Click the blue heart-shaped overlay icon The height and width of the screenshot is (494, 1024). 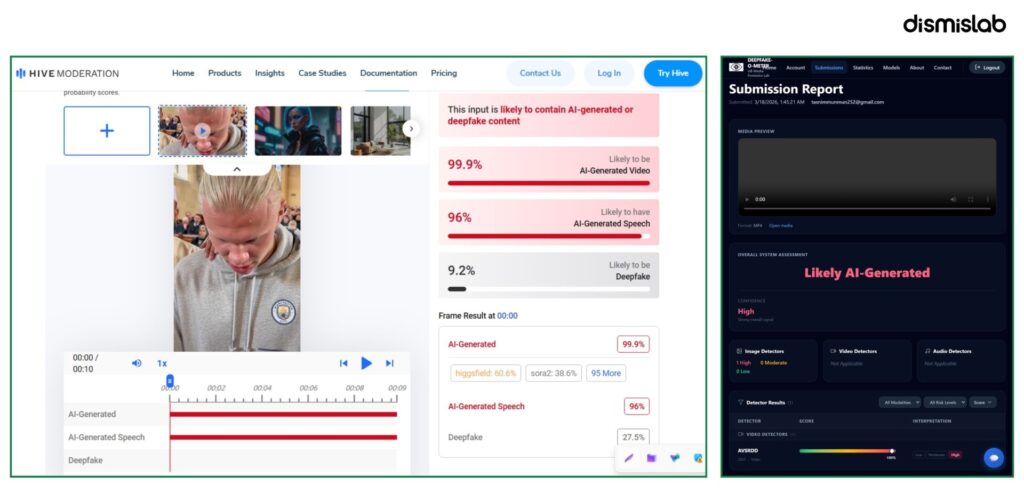pyautogui.click(x=675, y=458)
